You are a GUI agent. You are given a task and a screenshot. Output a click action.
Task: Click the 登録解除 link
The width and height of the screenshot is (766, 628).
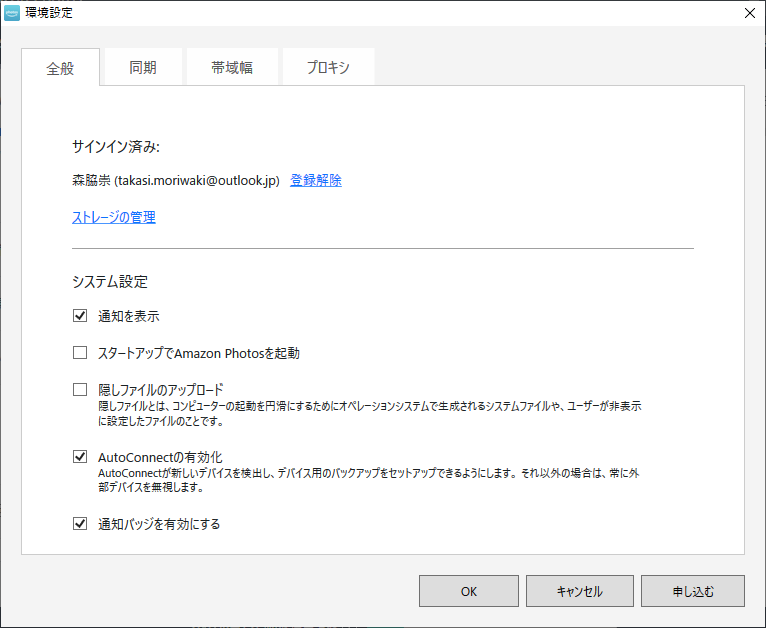tap(316, 180)
